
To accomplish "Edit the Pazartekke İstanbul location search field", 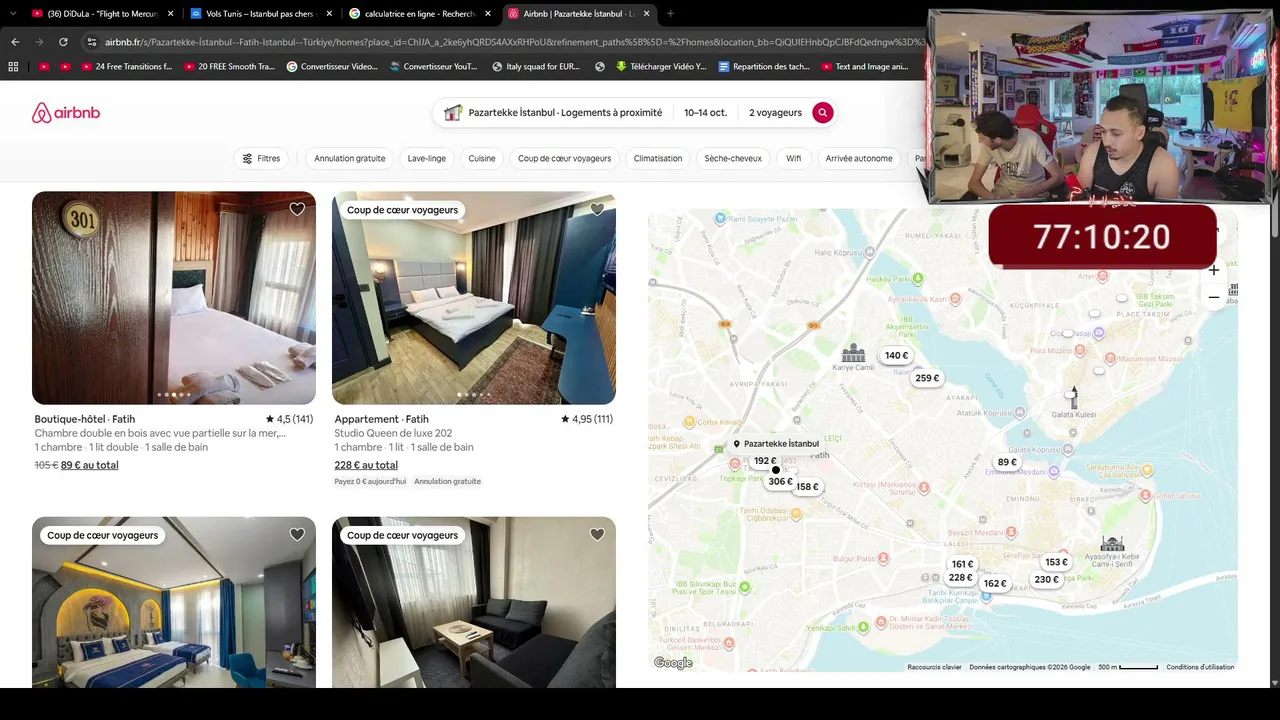I will coord(553,113).
